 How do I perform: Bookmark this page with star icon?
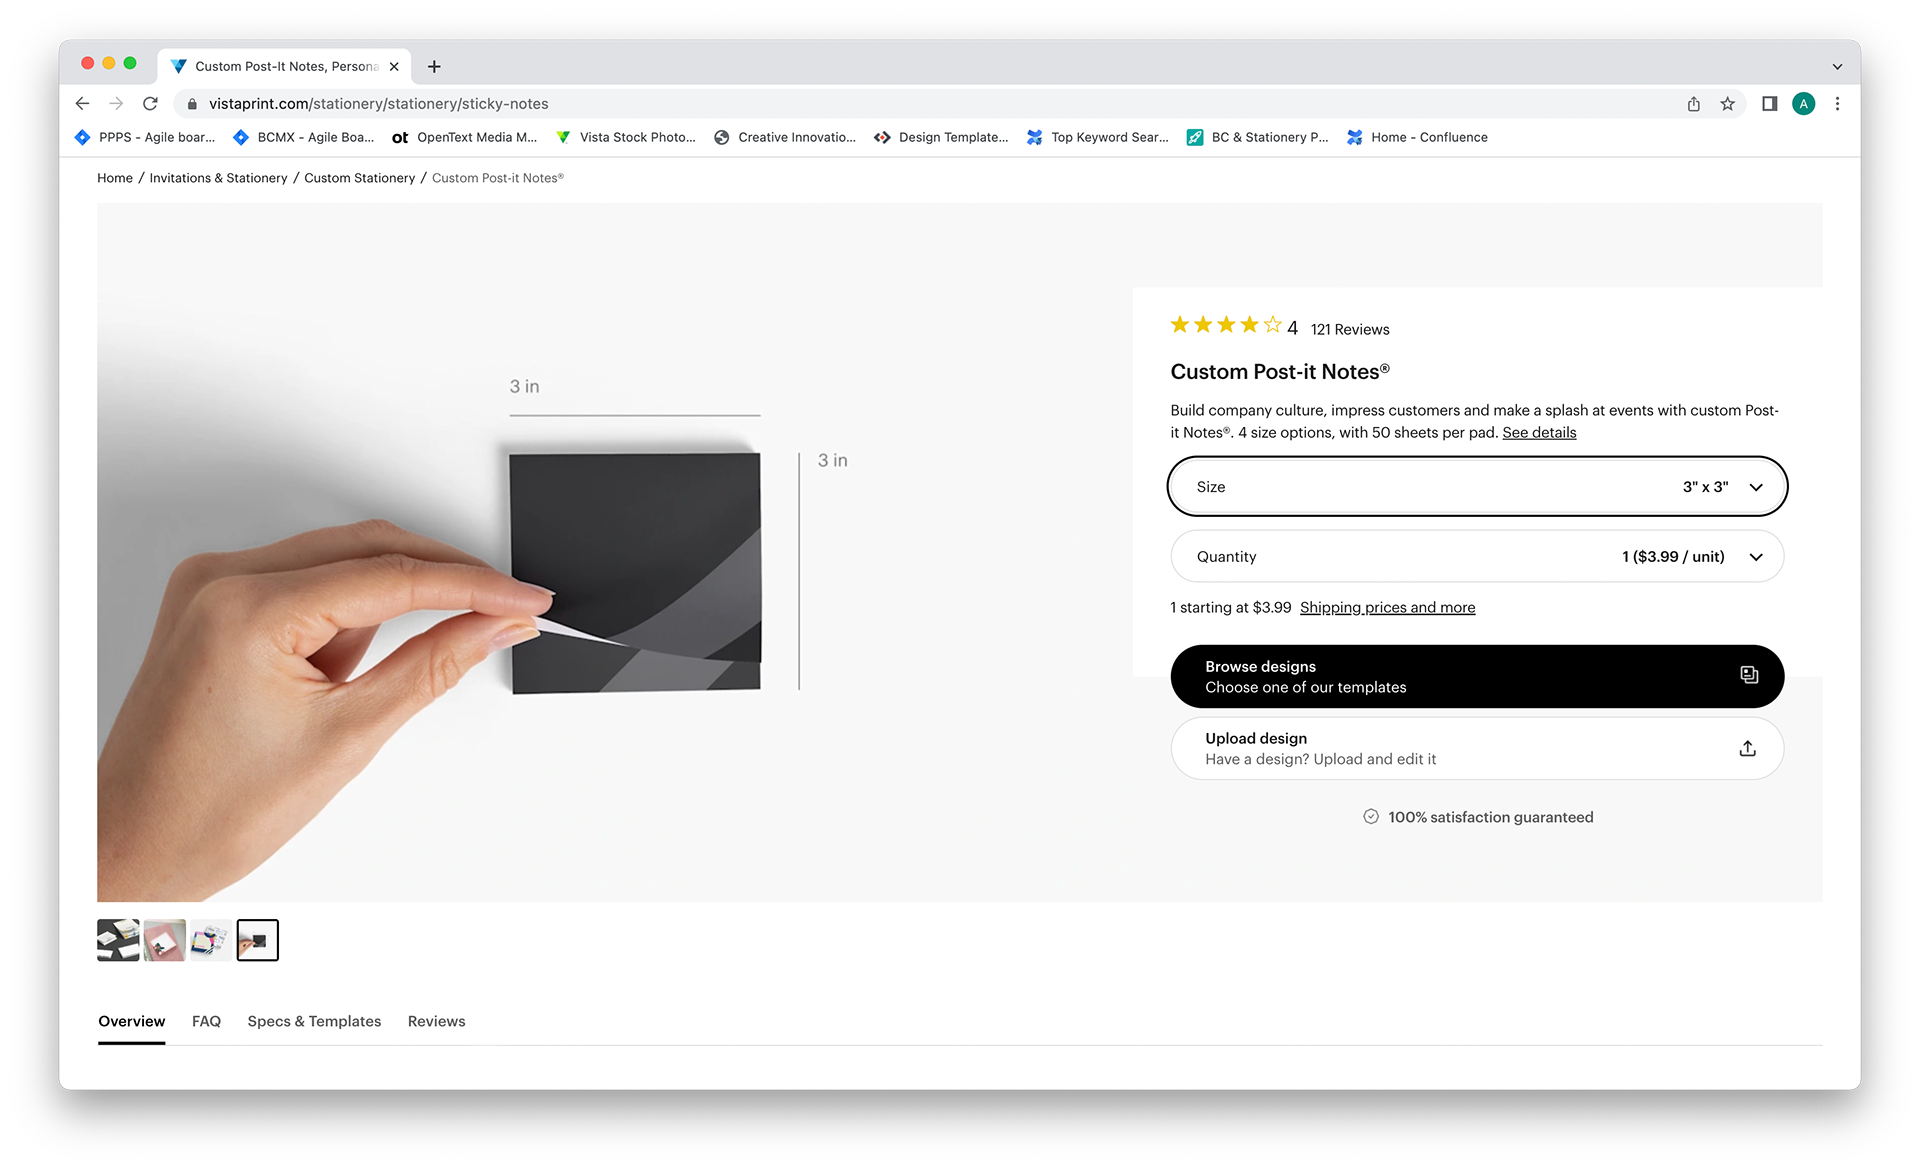point(1727,103)
